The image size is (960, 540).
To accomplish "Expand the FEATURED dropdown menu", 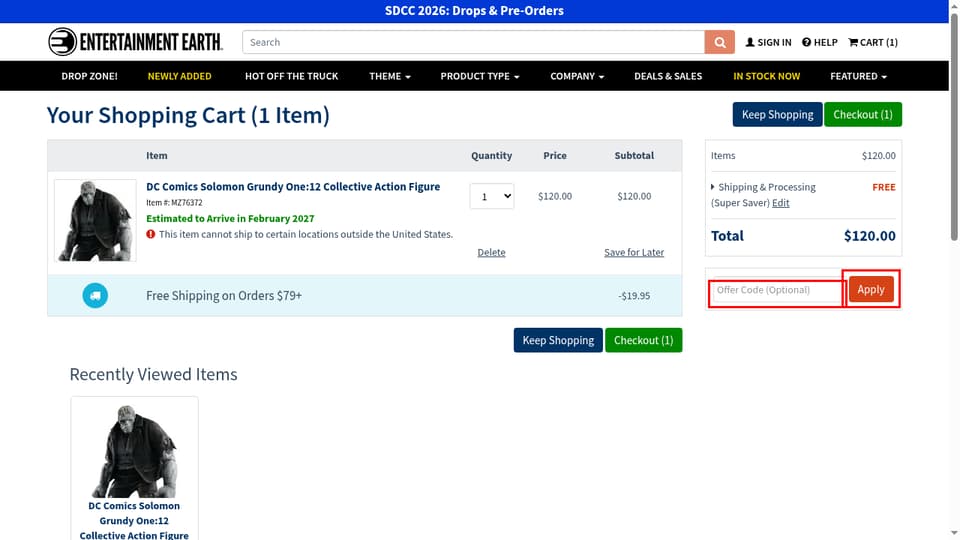I will (858, 76).
